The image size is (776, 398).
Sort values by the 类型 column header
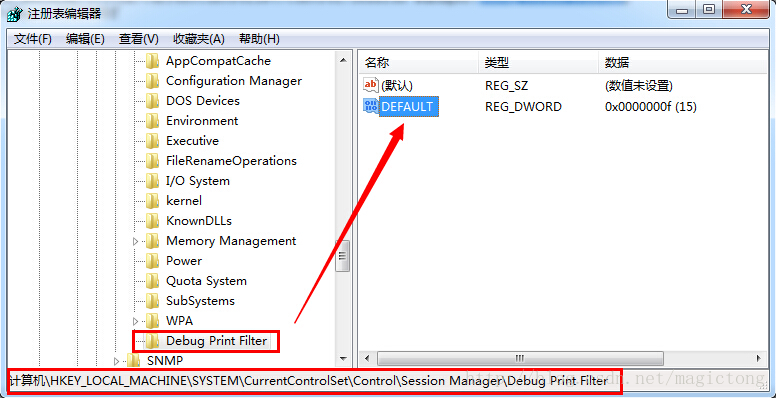538,62
